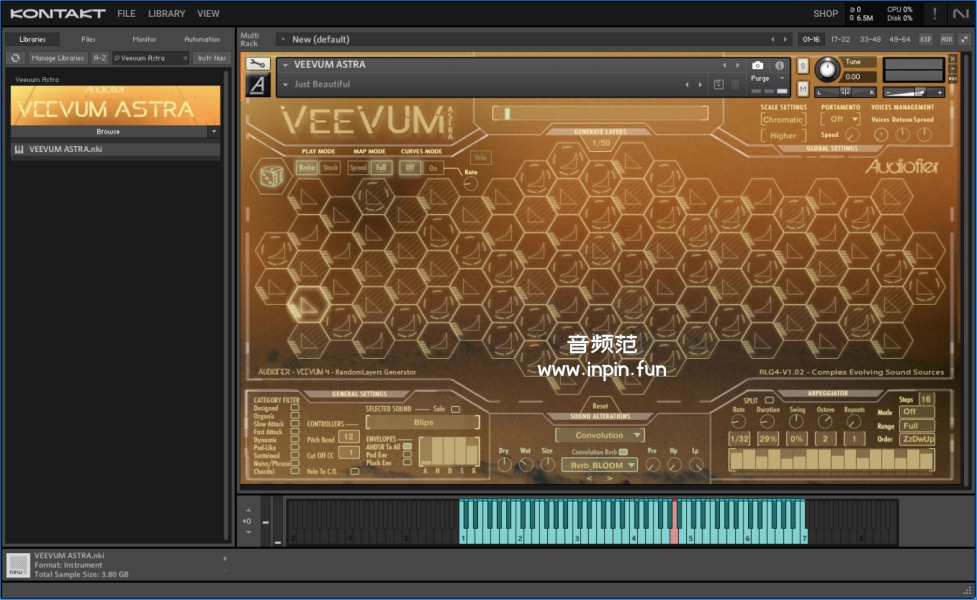
Task: Open the Convolution effect dropdown
Action: 600,435
